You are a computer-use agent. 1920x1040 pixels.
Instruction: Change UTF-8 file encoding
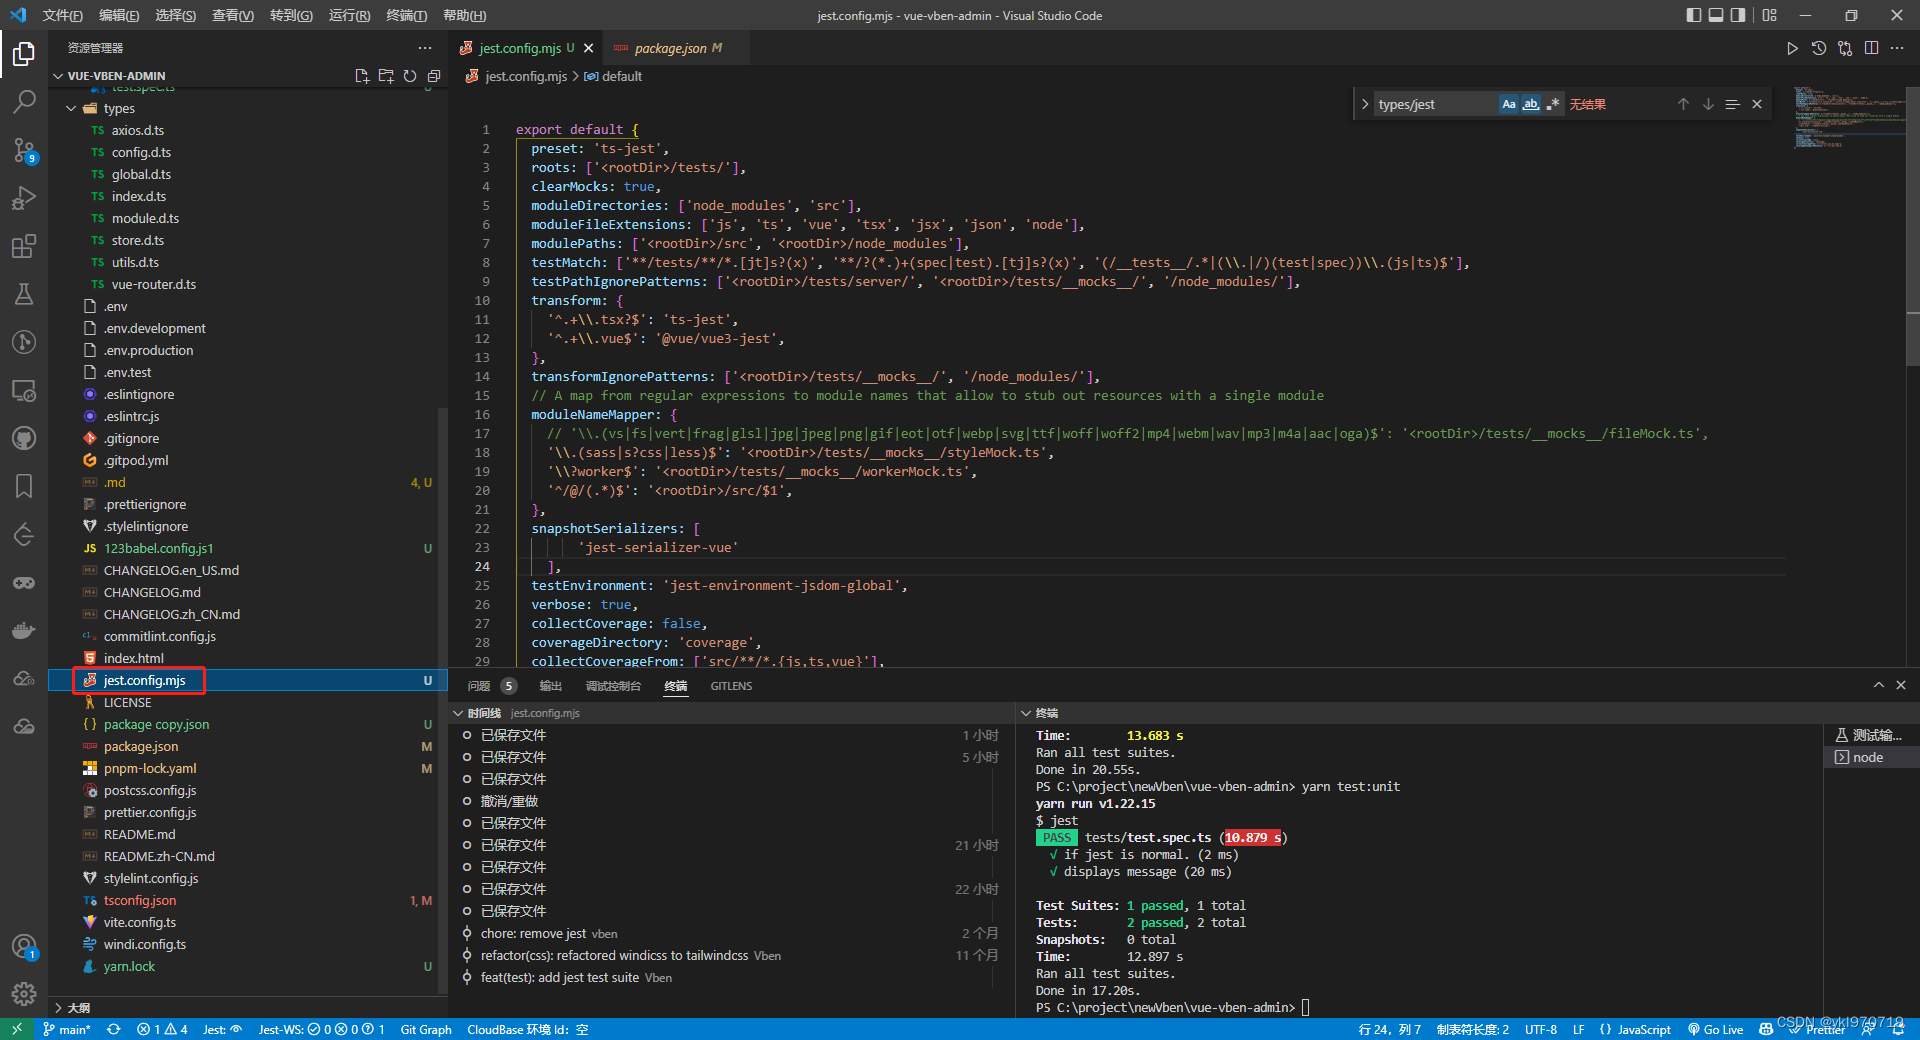pyautogui.click(x=1541, y=1029)
